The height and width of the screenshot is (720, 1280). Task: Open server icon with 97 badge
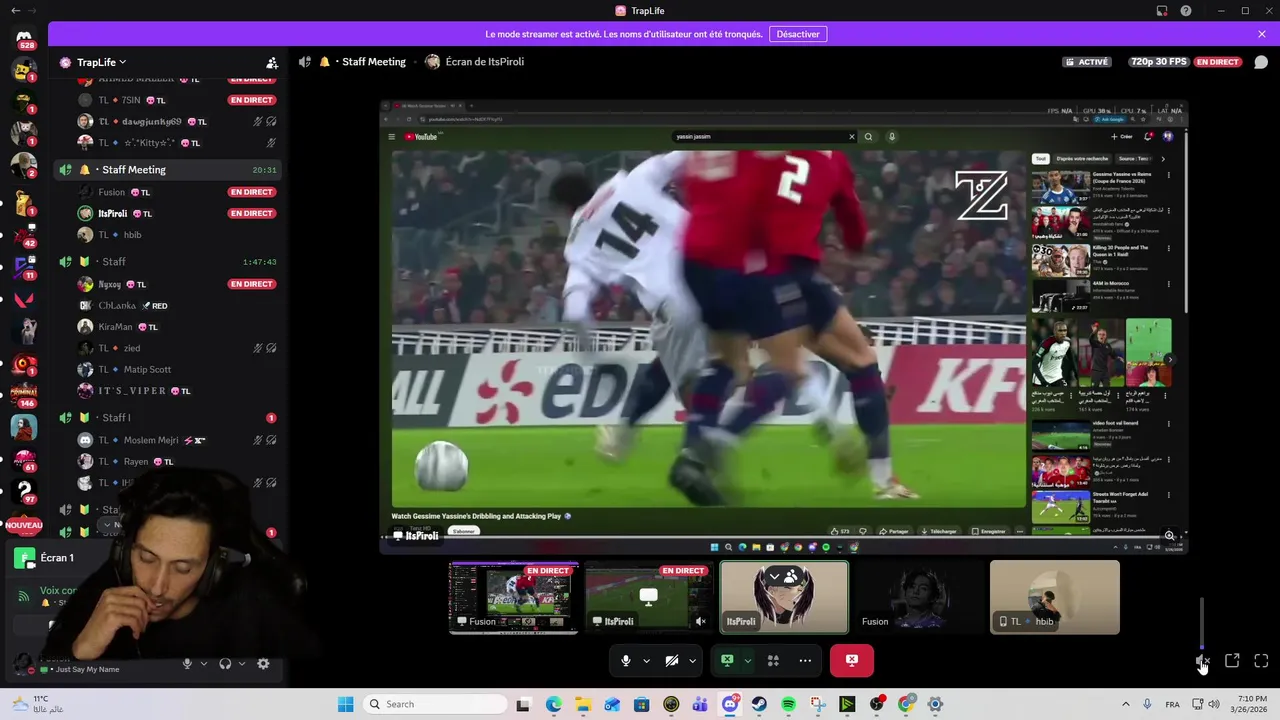pos(24,490)
